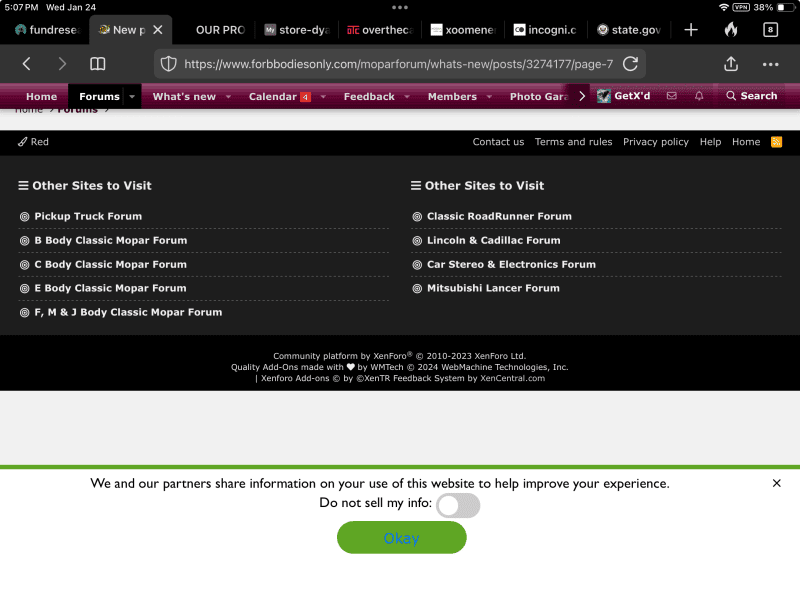This screenshot has width=800, height=600.
Task: Open the XenCentral.com feedback system link
Action: [512, 379]
